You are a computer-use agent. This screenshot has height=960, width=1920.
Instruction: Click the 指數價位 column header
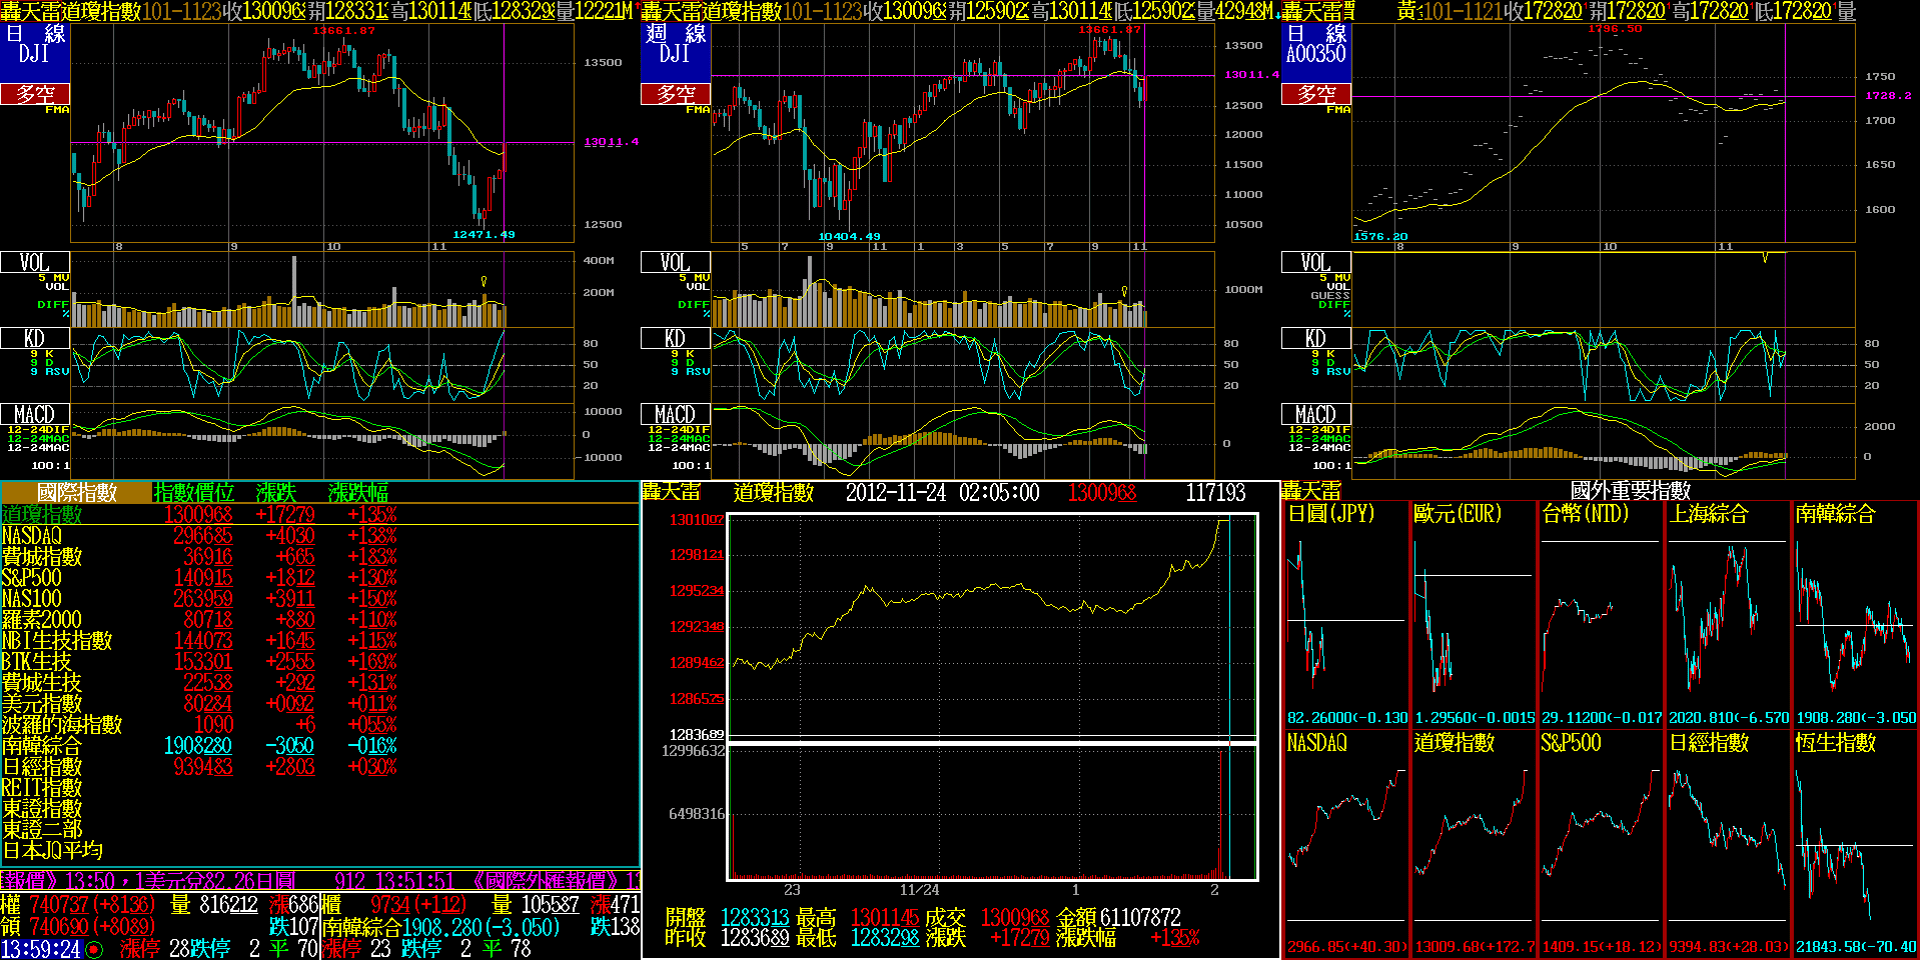[194, 492]
